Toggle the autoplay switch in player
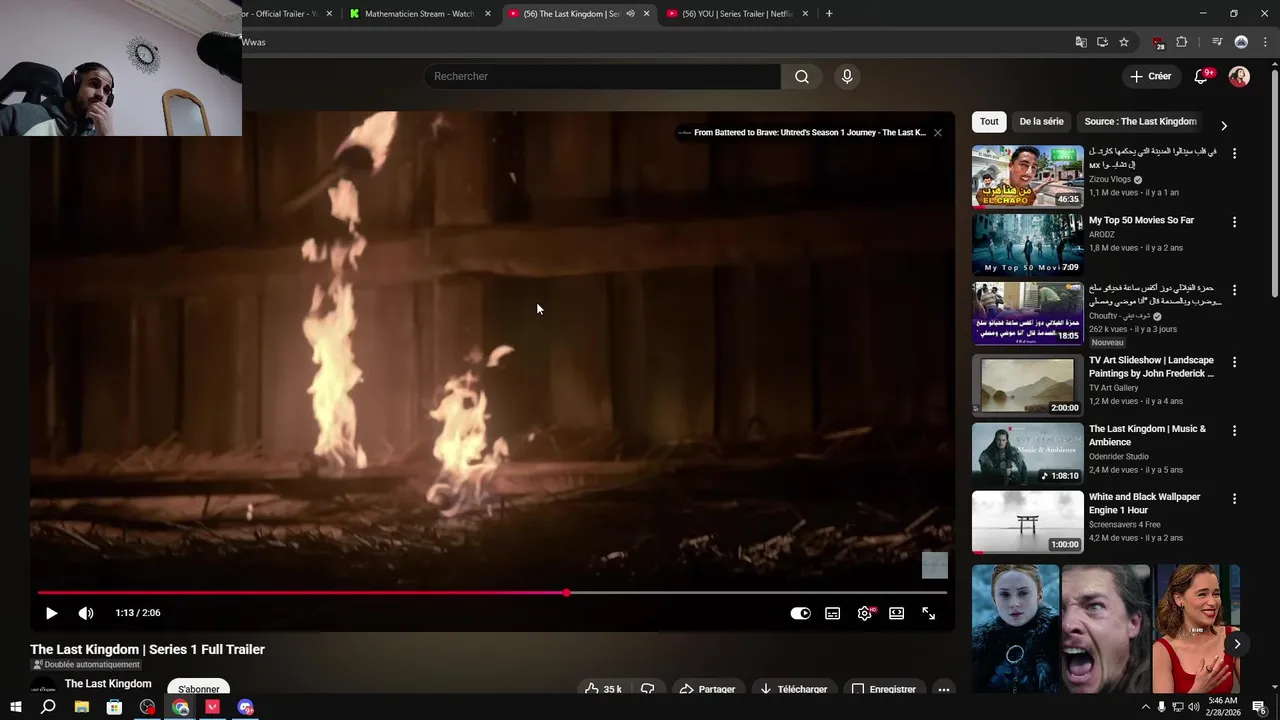 click(800, 613)
